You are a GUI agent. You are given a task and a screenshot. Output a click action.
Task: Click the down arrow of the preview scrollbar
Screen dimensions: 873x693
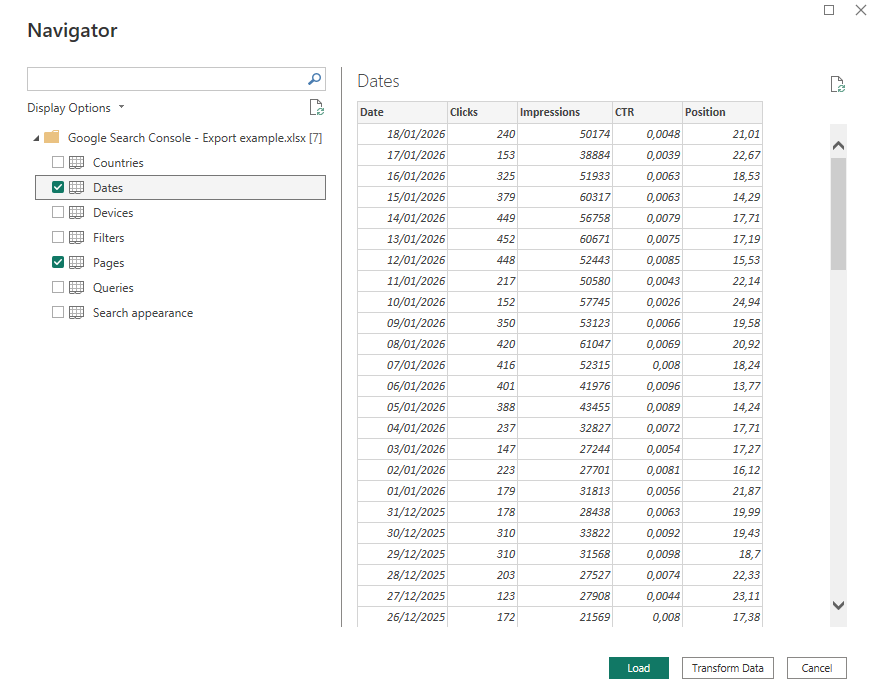pos(840,605)
